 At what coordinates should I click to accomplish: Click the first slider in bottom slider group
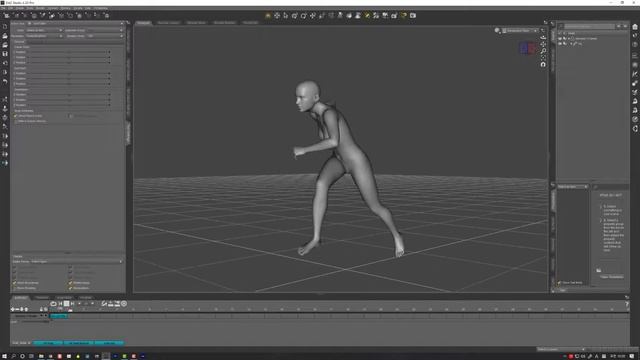pos(69,95)
